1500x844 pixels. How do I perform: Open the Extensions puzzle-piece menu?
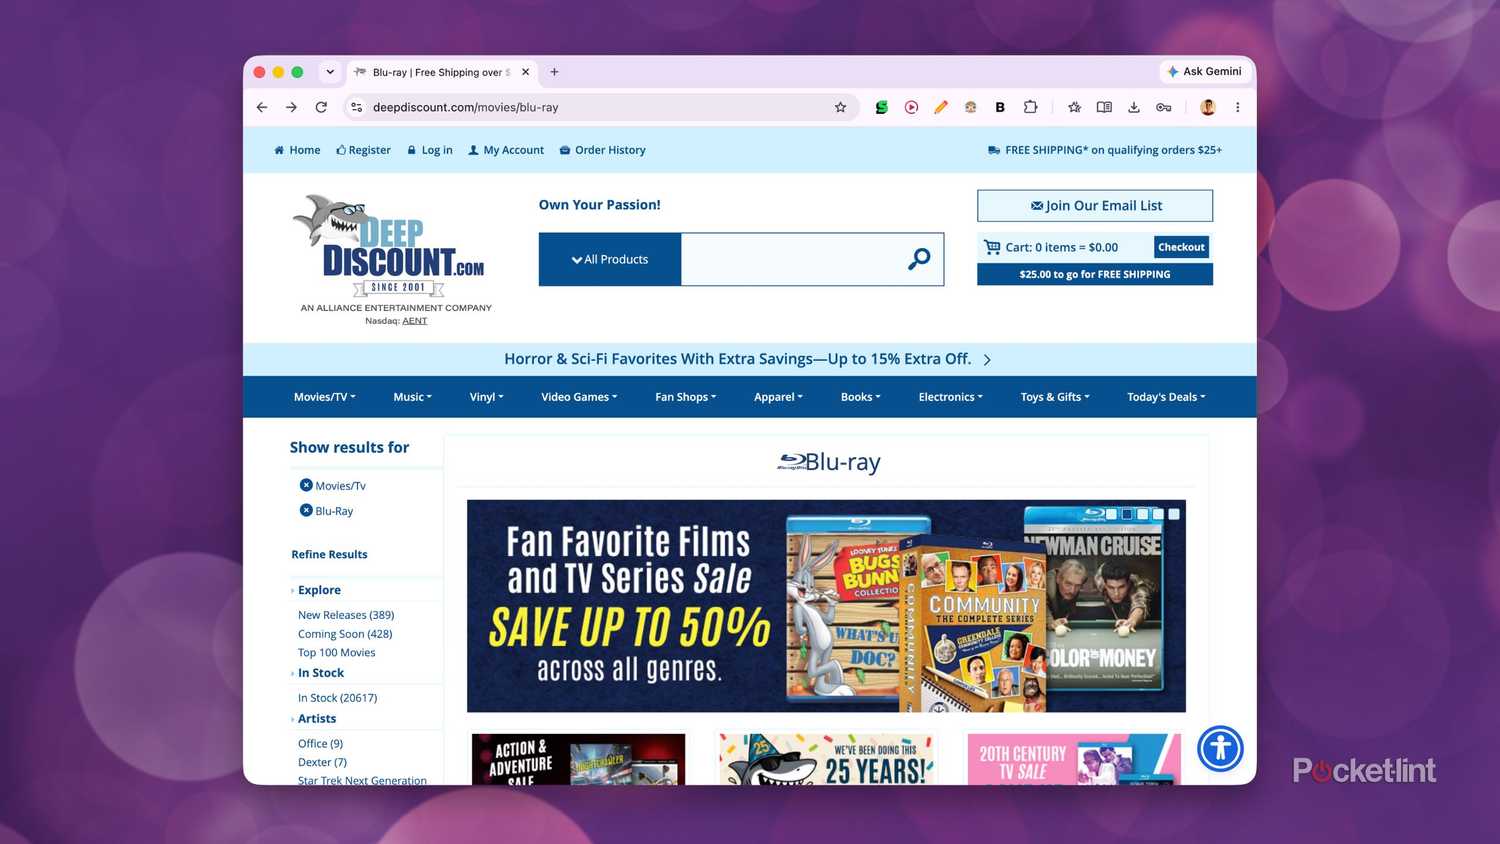[1030, 107]
